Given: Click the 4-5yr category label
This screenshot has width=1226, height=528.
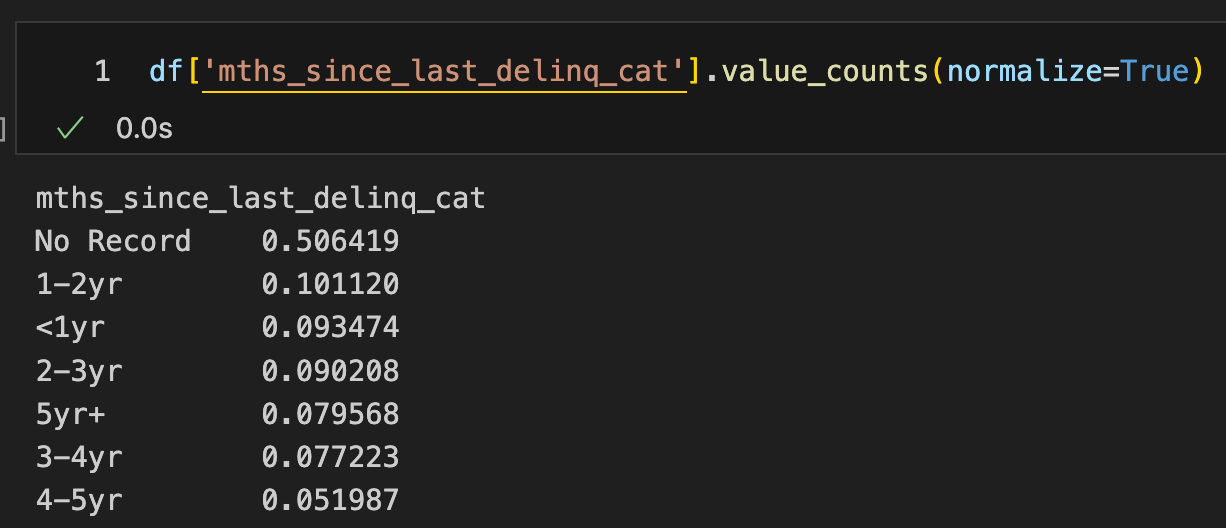Looking at the screenshot, I should pos(78,500).
